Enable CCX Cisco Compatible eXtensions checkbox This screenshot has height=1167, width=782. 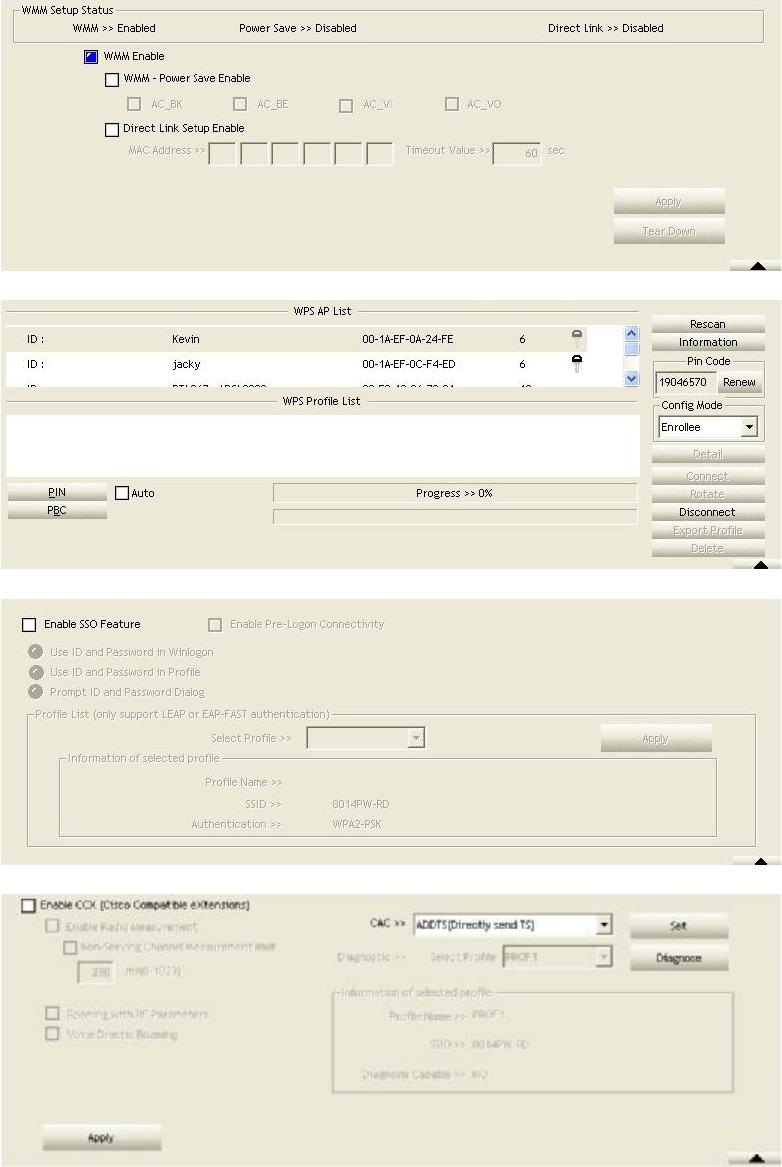28,906
